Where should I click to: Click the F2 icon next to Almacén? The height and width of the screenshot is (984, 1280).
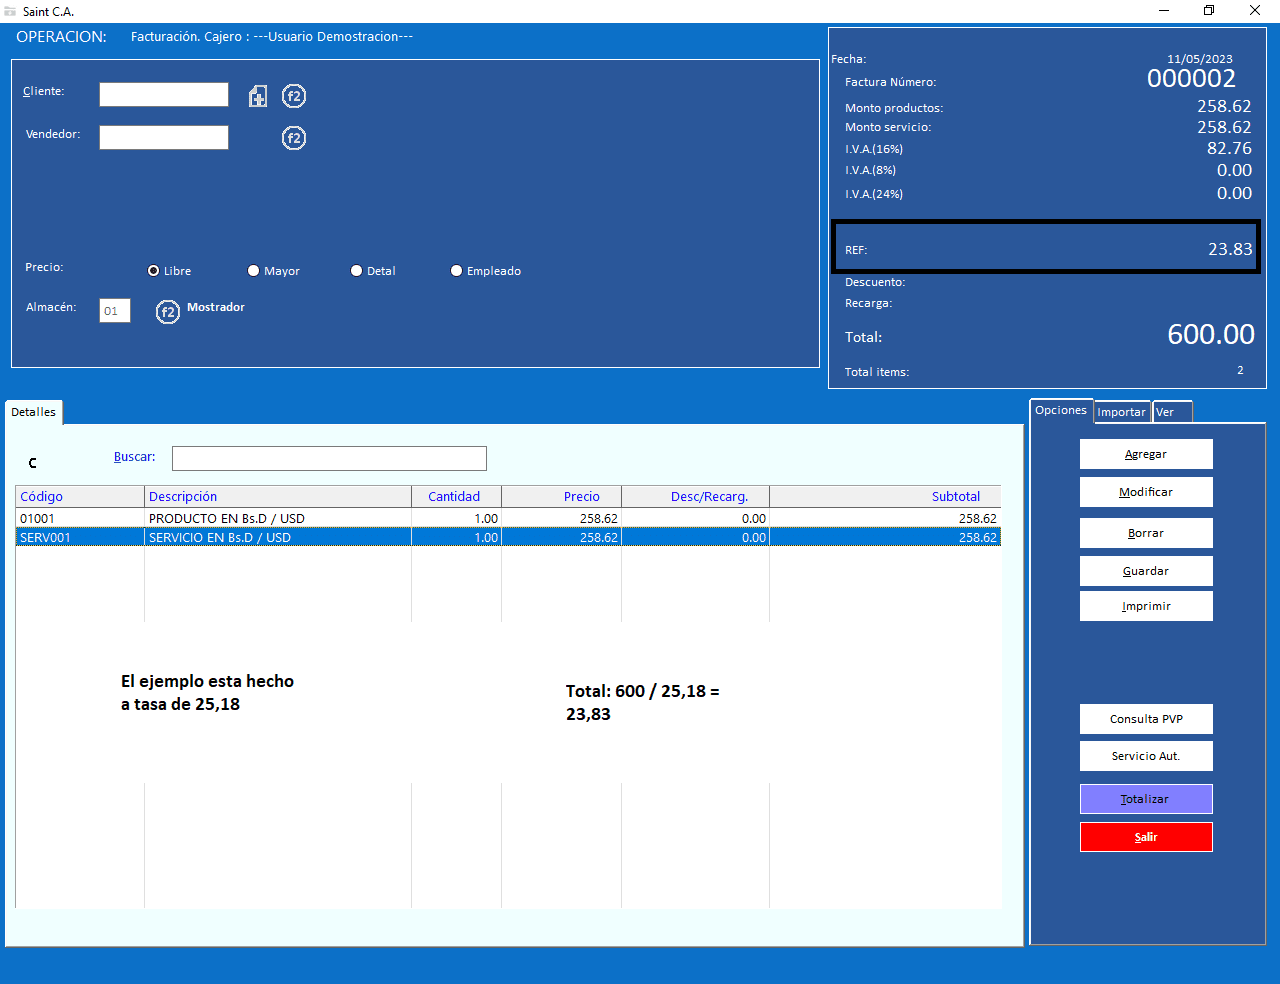[168, 312]
